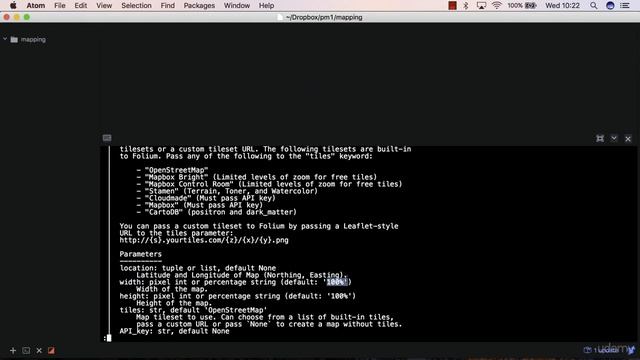Open Spotlight search magnifier

click(x=593, y=6)
